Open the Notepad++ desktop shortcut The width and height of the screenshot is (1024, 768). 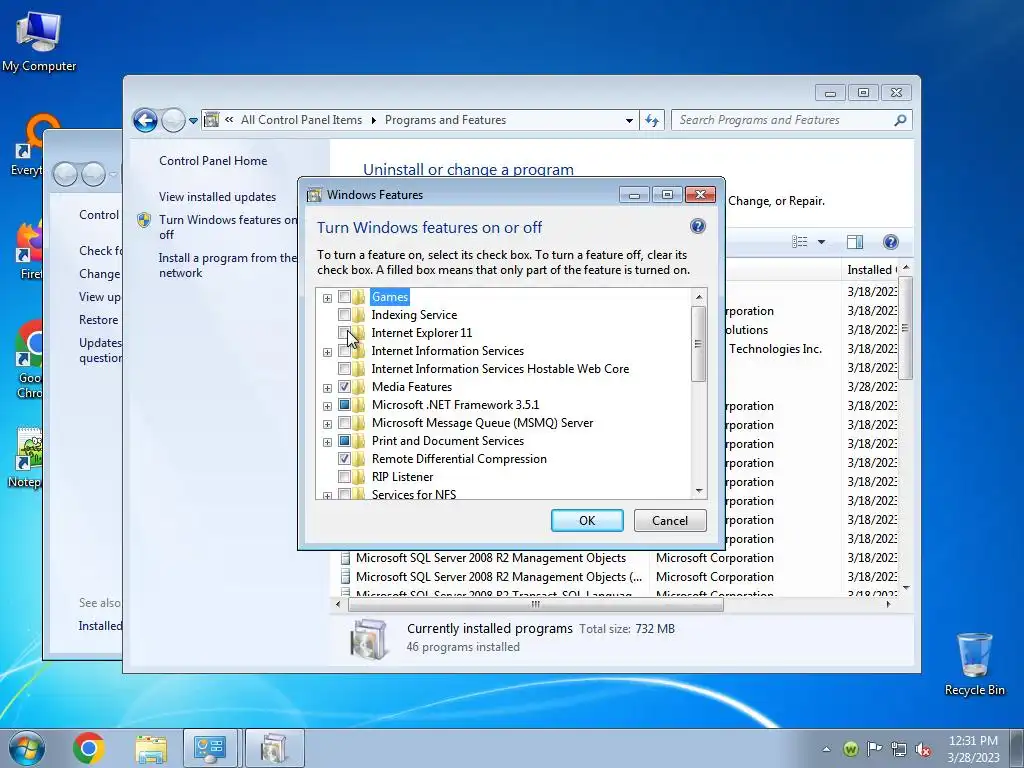point(27,457)
